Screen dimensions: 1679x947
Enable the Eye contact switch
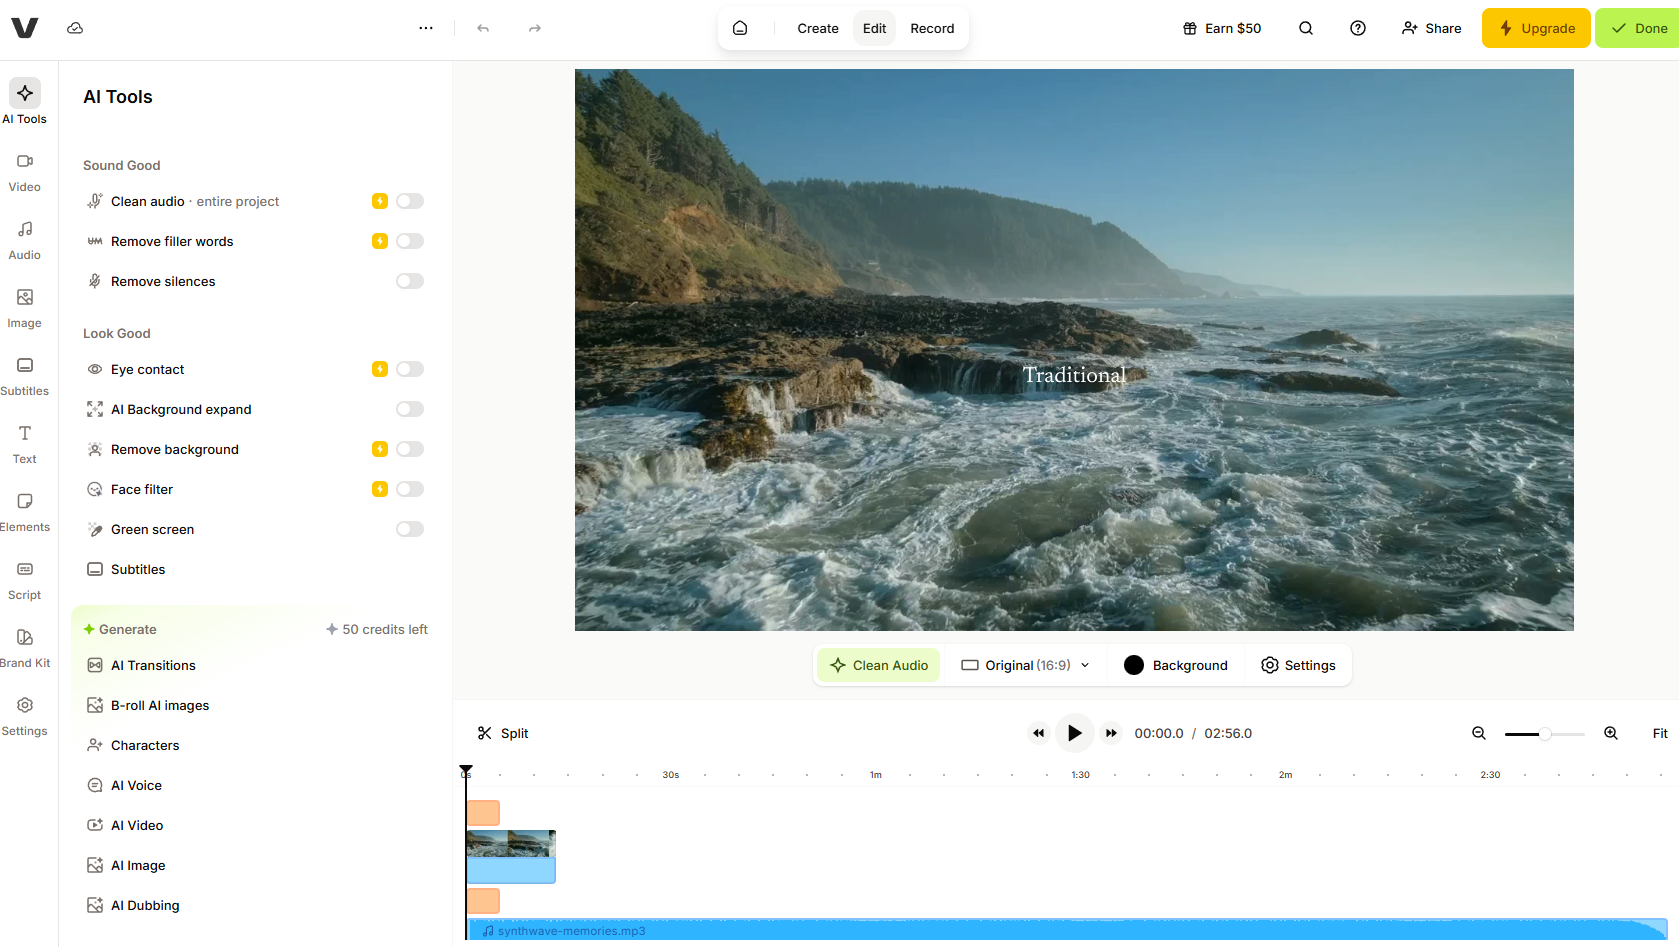410,369
